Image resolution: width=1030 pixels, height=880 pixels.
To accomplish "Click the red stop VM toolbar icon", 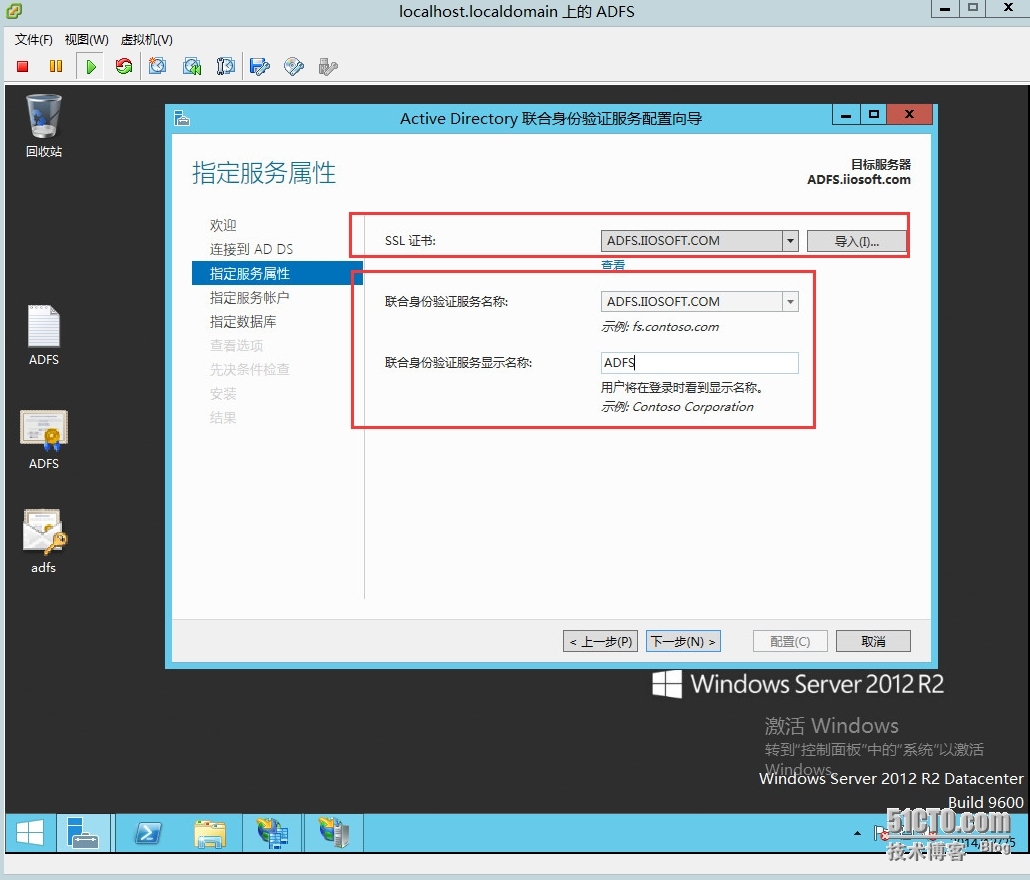I will (22, 66).
